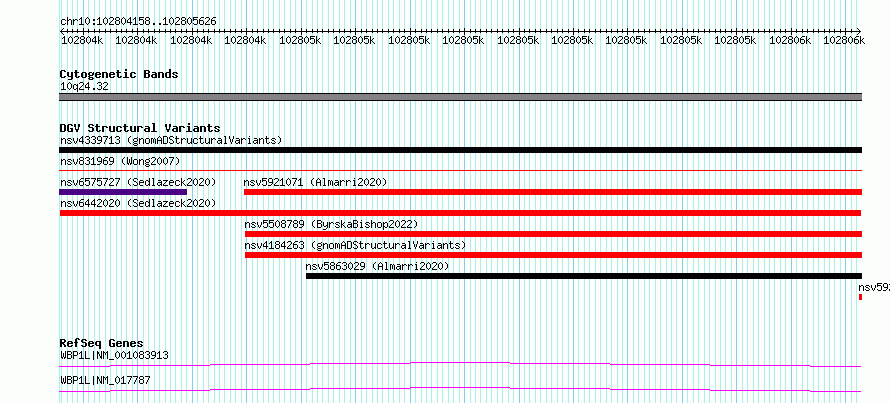Viewport: 890px width, 403px height.
Task: Click the chr10:102804158..102805626 coordinates label
Action: pyautogui.click(x=138, y=22)
